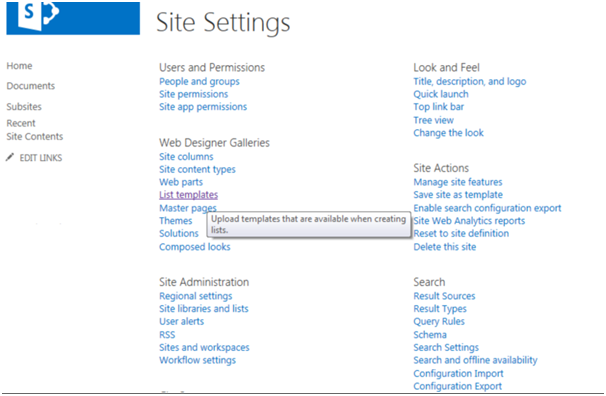This screenshot has height=396, width=606.
Task: Open the Site content types link
Action: coord(197,169)
